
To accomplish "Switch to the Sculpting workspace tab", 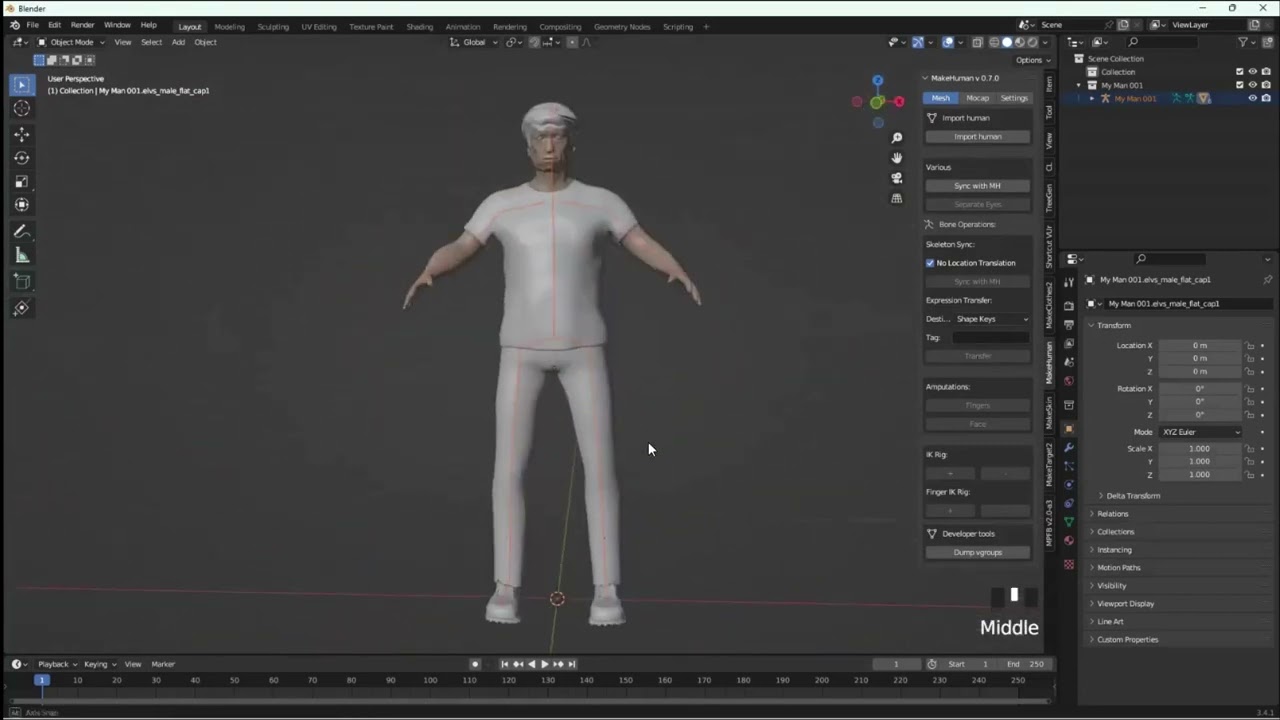I will coord(273,27).
